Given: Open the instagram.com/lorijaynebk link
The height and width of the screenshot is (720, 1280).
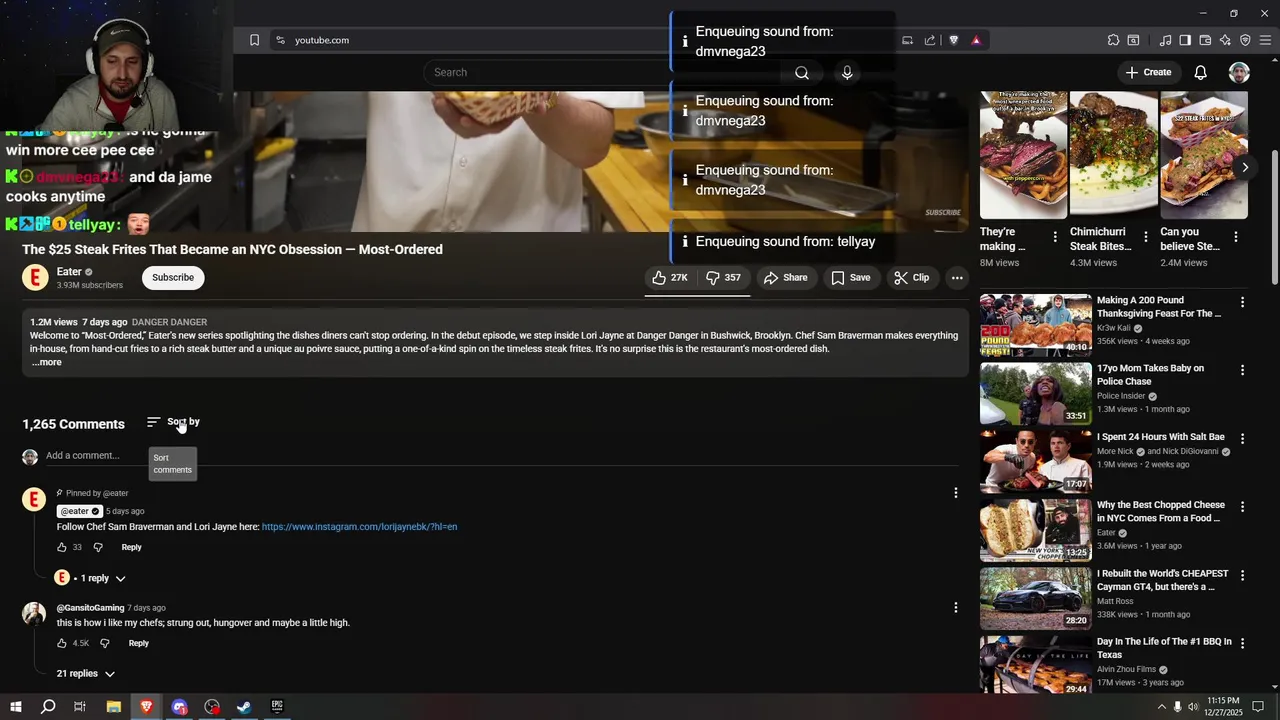Looking at the screenshot, I should (359, 527).
